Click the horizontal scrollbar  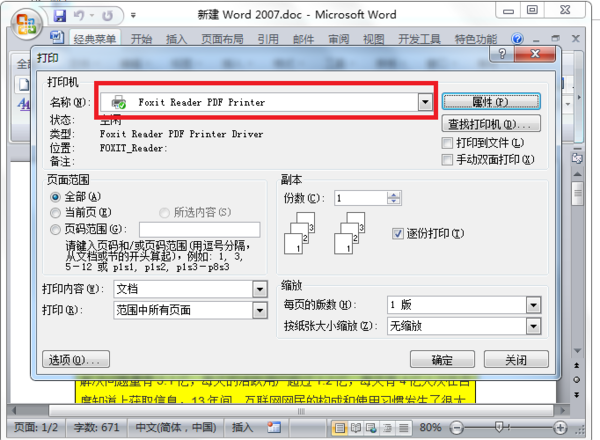tap(301, 411)
